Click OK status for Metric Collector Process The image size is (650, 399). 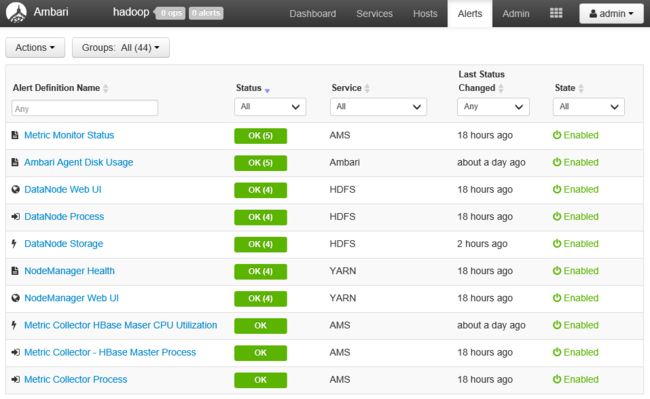260,380
